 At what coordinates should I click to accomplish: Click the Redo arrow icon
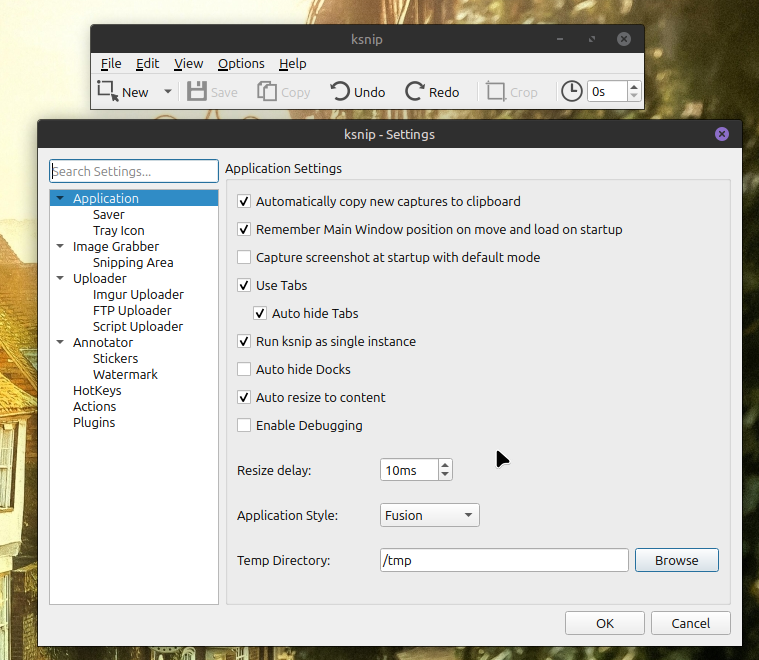point(415,91)
